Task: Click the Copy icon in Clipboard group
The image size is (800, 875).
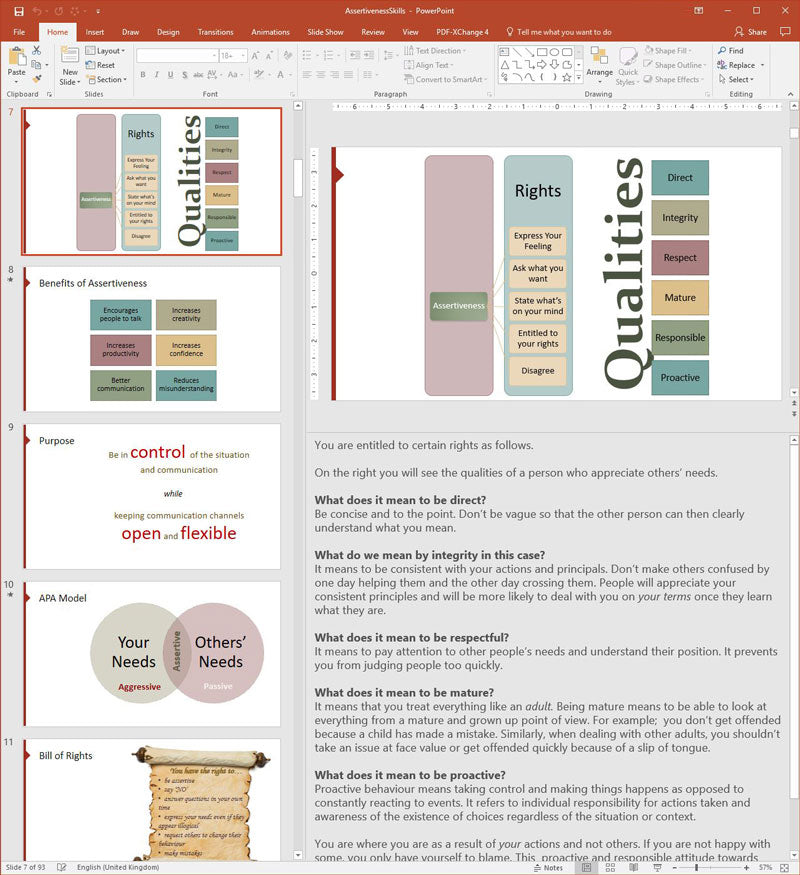Action: tap(36, 65)
